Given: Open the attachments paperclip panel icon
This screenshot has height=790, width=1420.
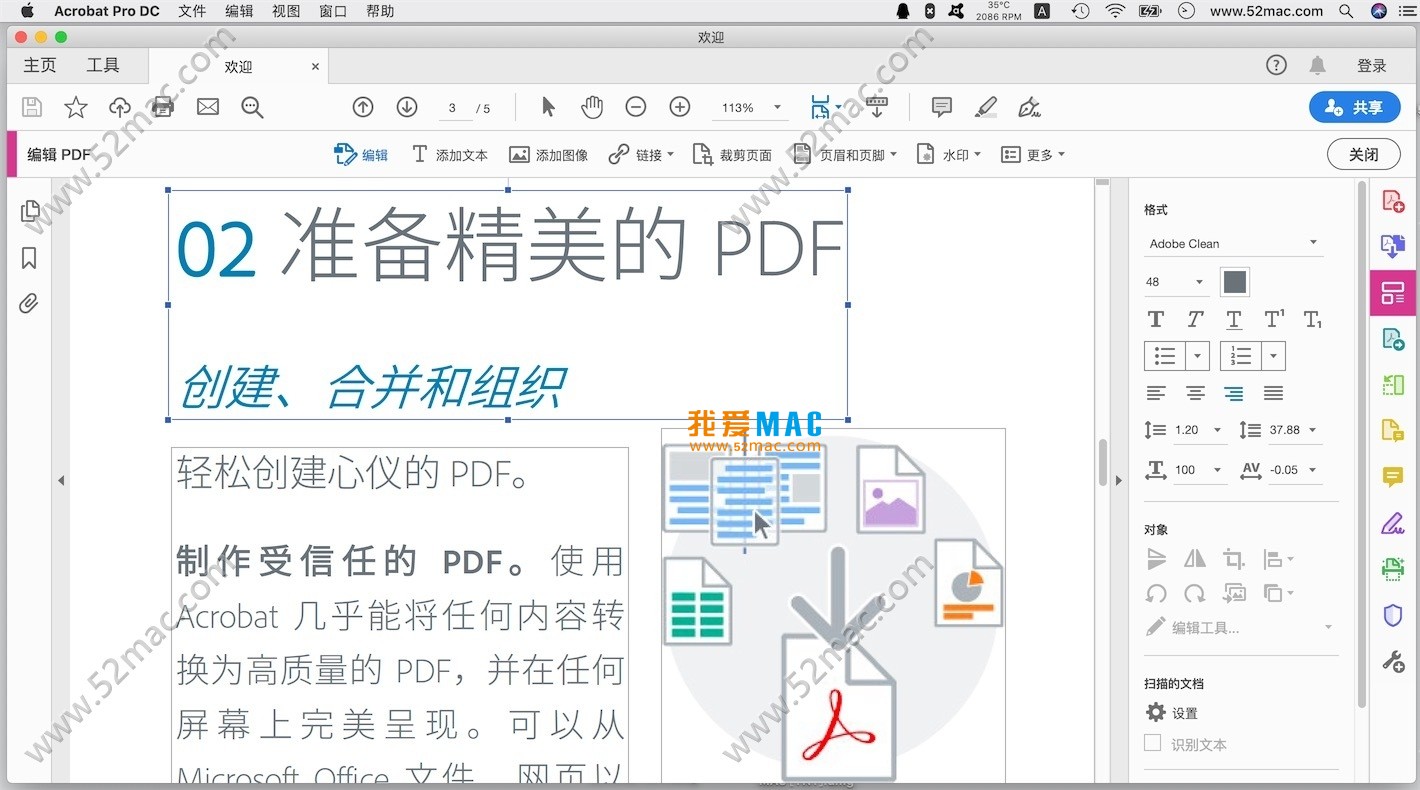Looking at the screenshot, I should click(x=29, y=303).
